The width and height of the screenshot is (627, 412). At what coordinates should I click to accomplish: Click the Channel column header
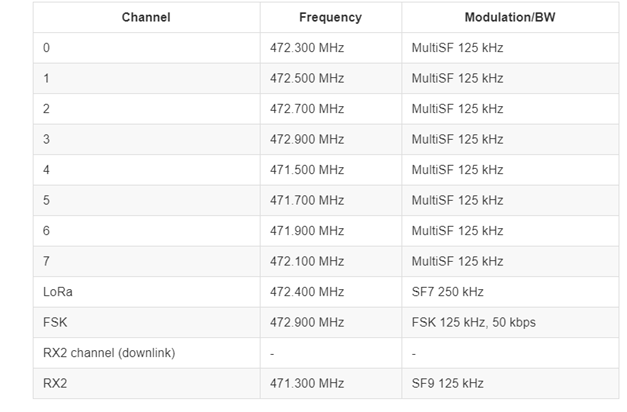(146, 17)
